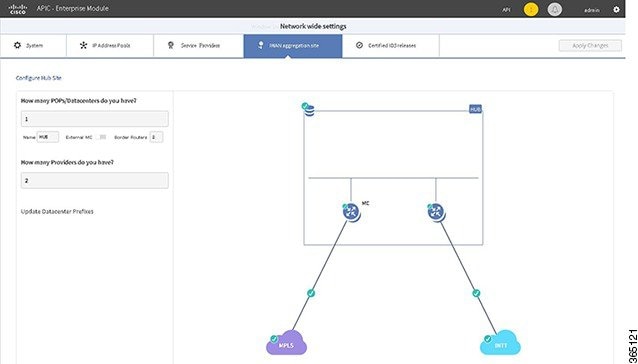Select the WAN aggregation site tab
The image size is (638, 364).
coord(293,46)
